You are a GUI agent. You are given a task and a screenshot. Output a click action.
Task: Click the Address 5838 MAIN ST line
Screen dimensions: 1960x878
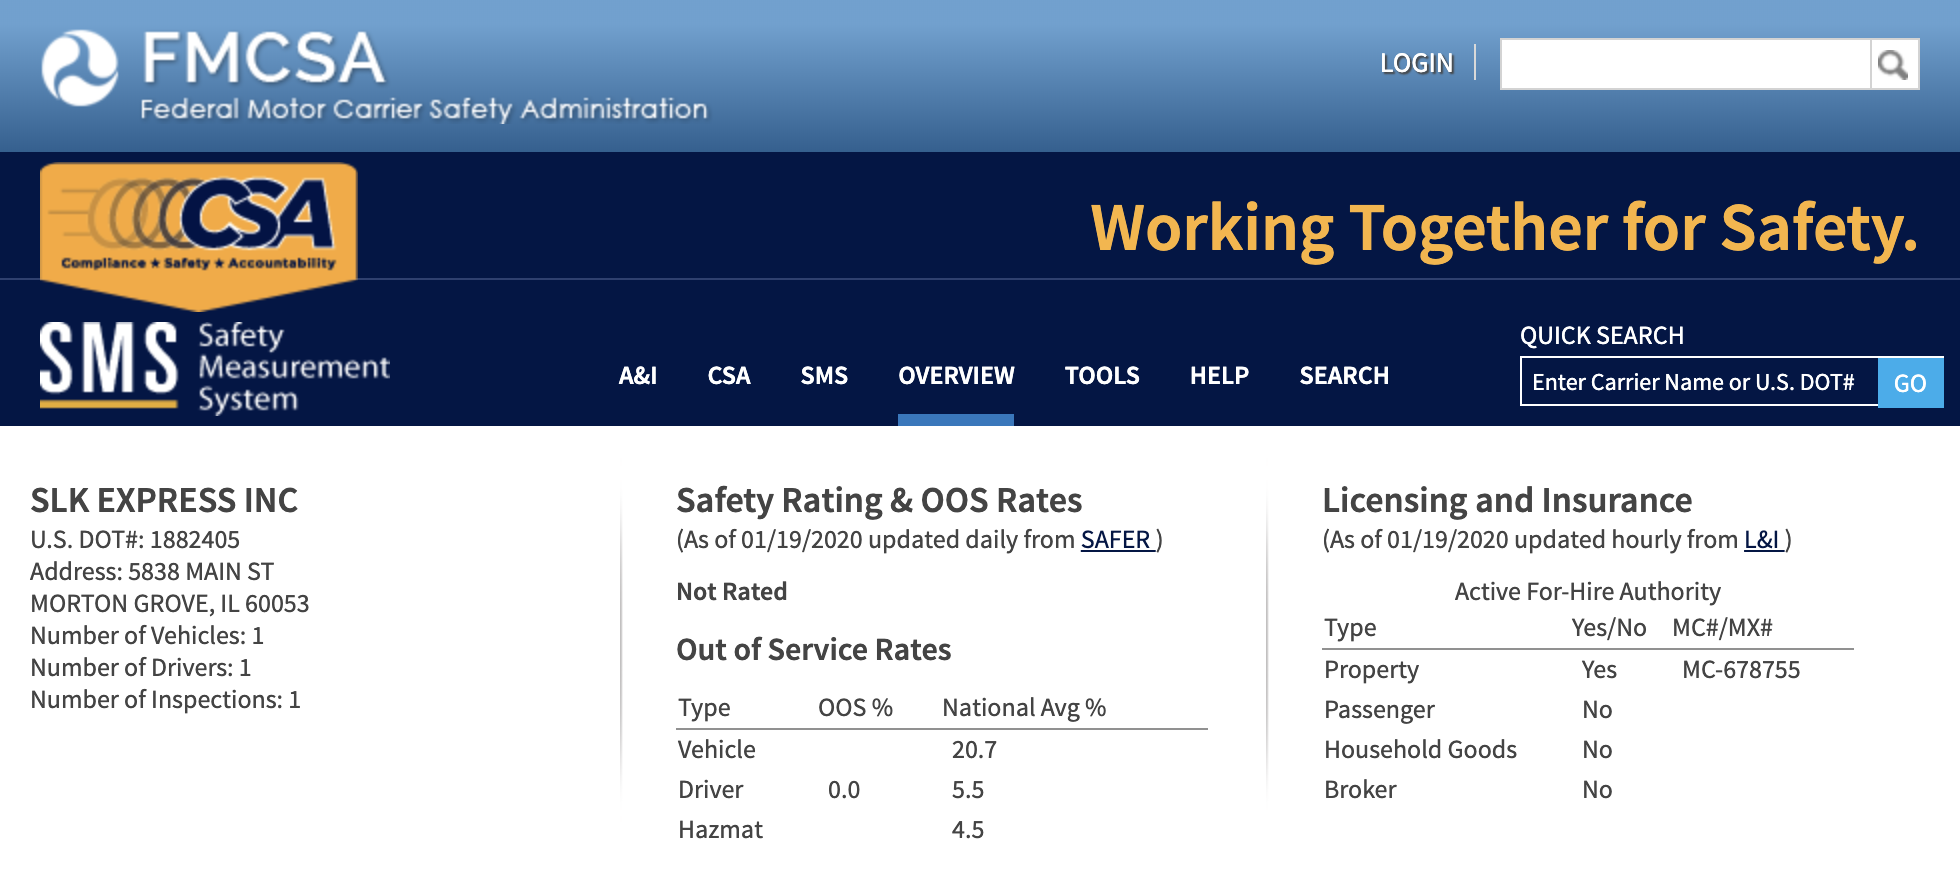pos(152,572)
